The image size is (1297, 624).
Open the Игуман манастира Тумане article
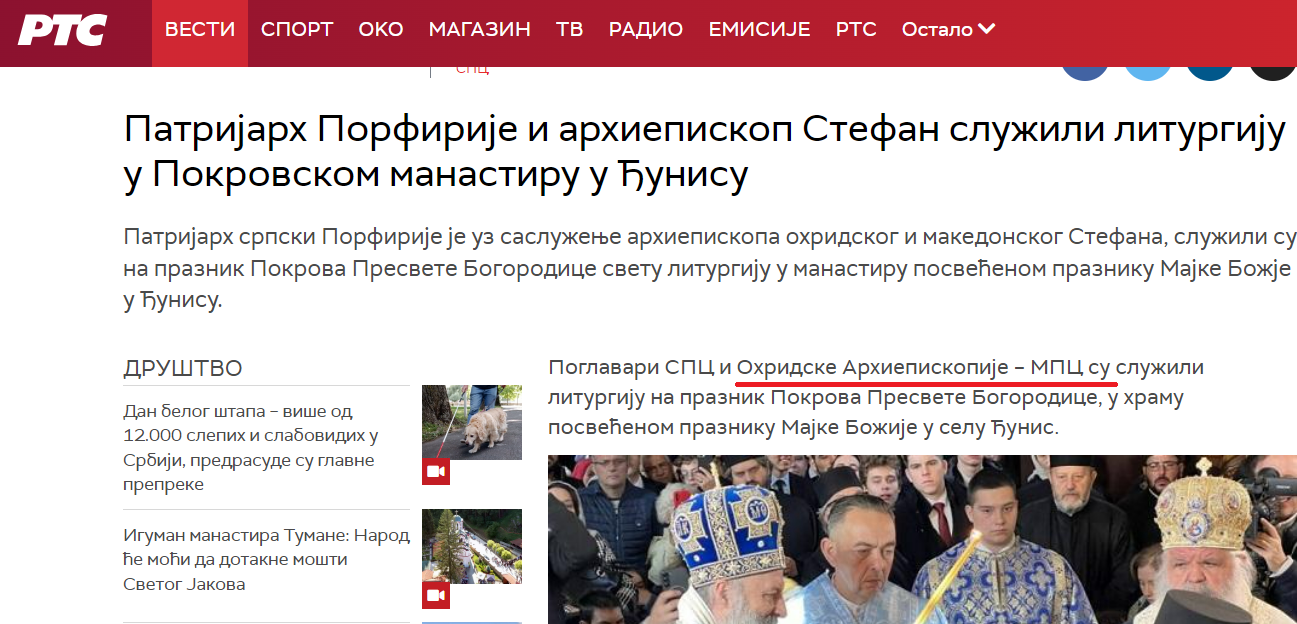(266, 560)
